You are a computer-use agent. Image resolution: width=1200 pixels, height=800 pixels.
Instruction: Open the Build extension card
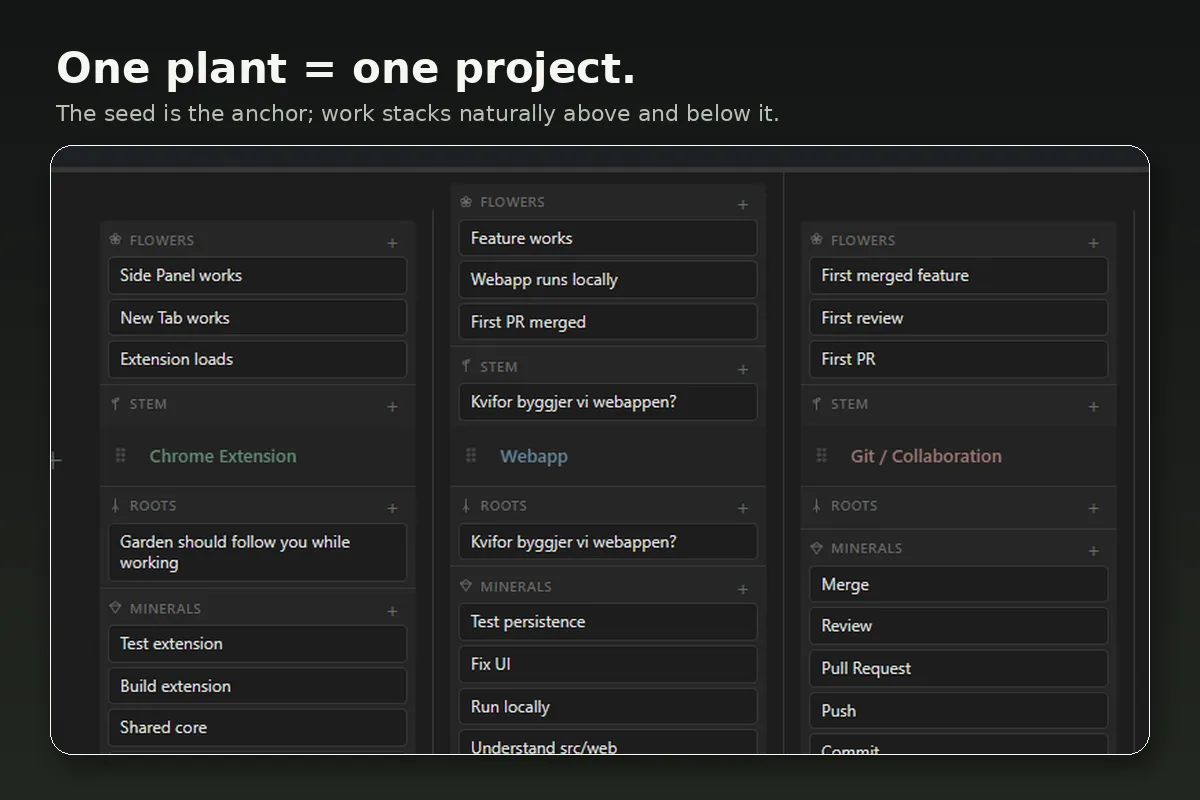coord(258,686)
